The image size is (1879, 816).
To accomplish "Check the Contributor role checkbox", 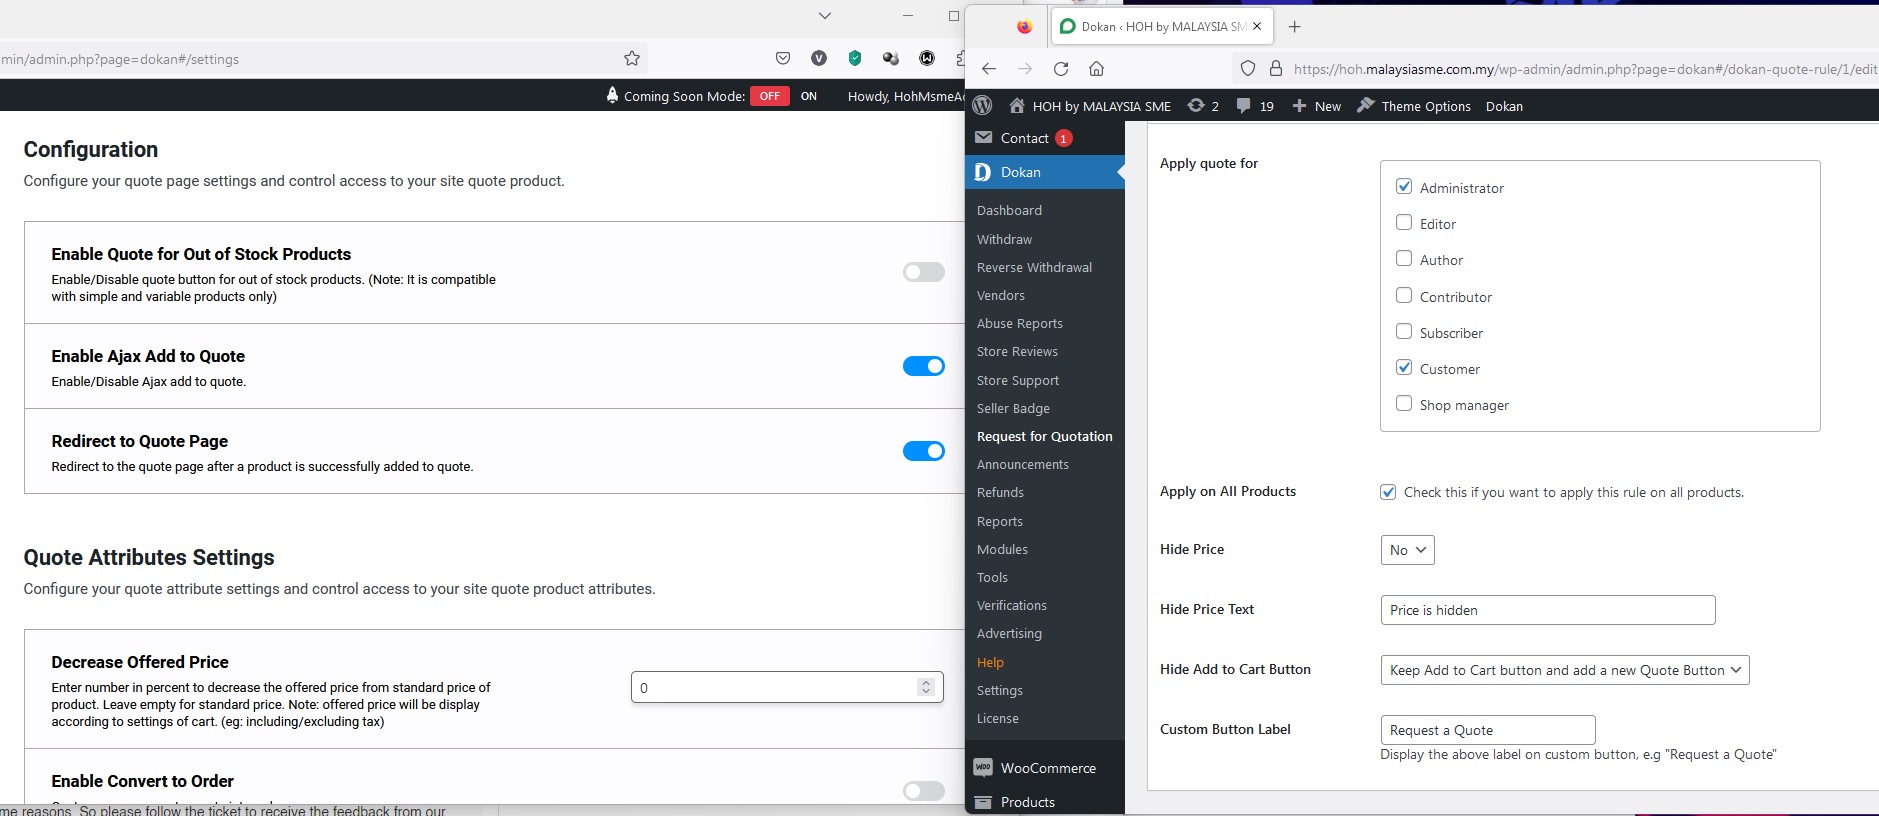I will [x=1404, y=295].
